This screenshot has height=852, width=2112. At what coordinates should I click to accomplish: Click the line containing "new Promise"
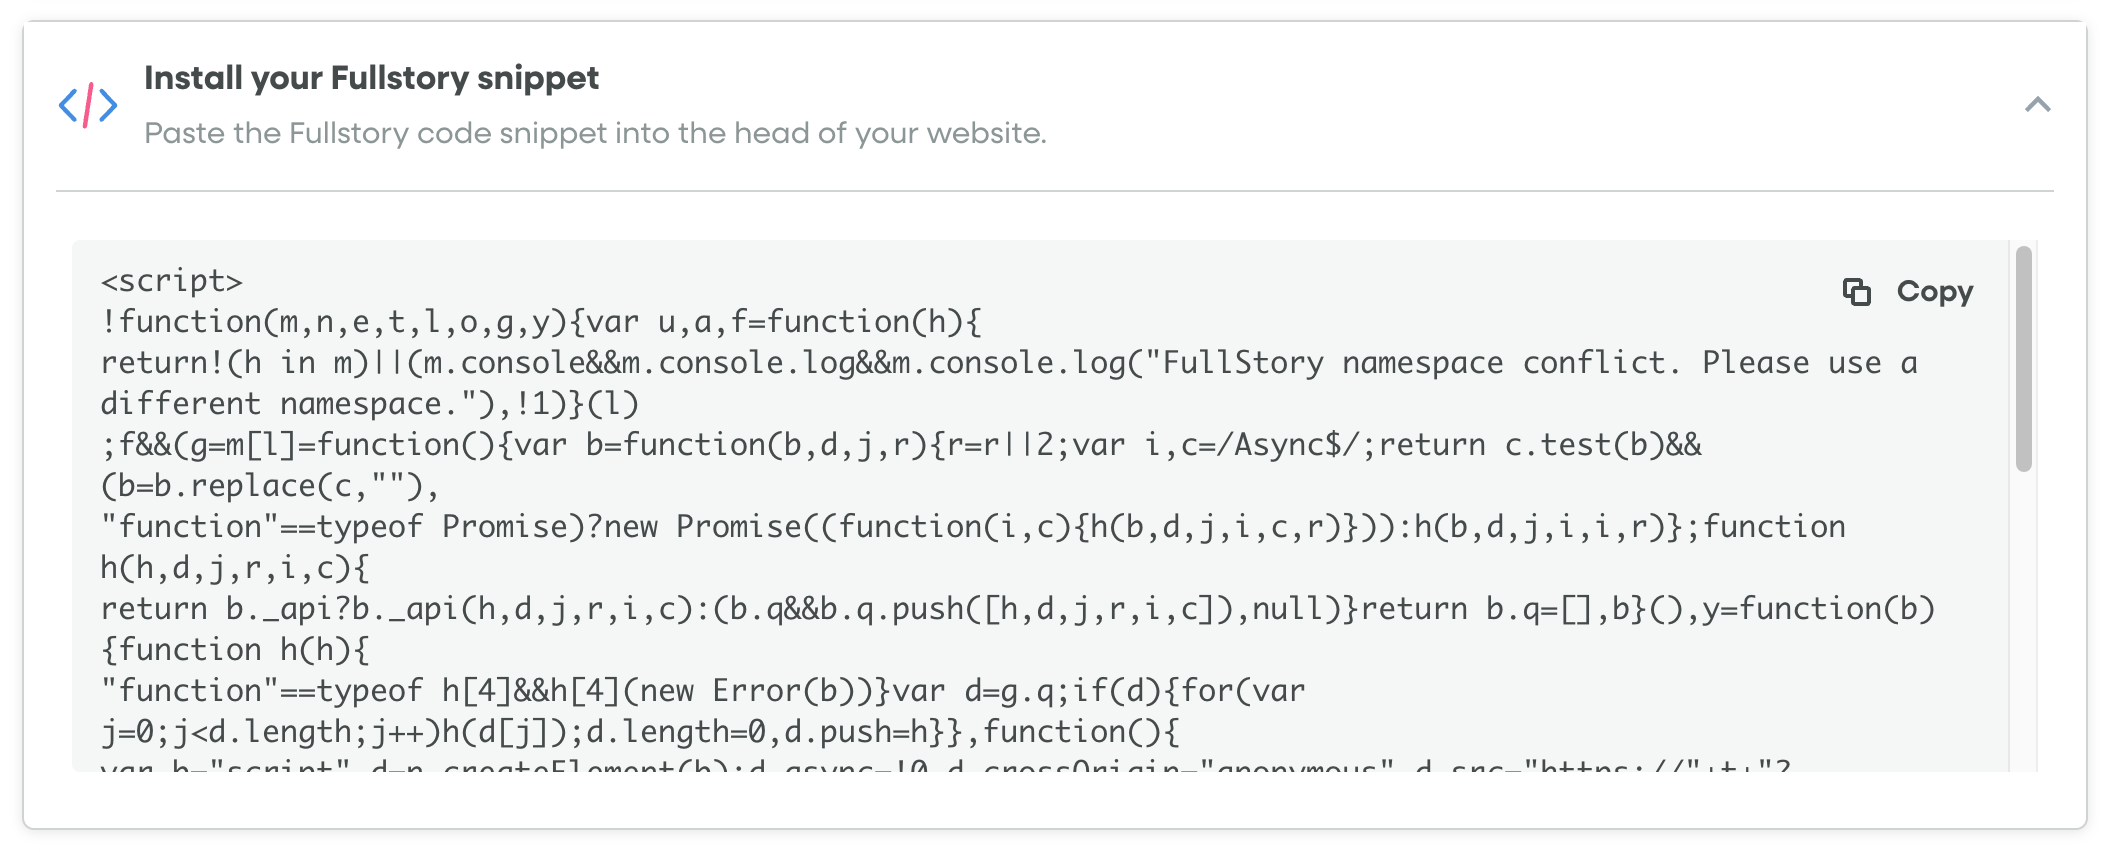coord(973,527)
